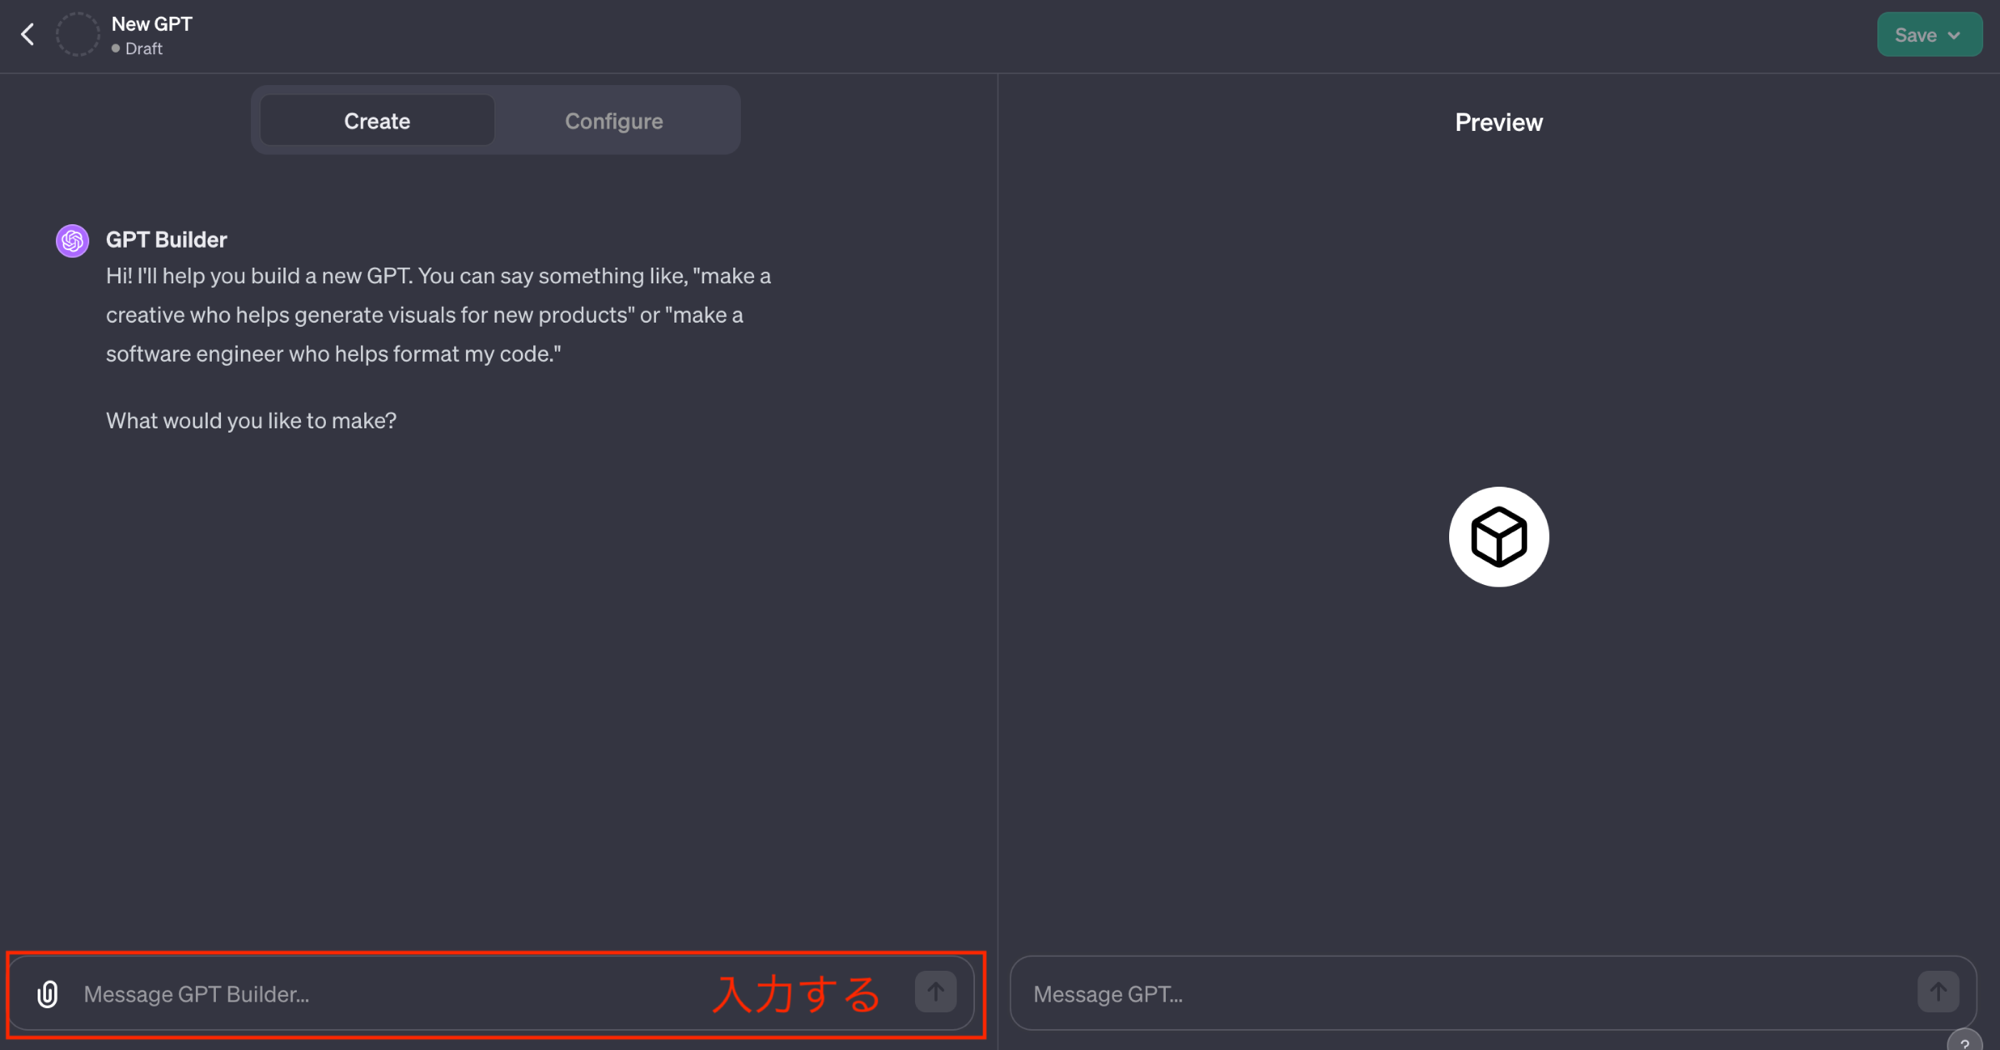Send the message to GPT Builder

(x=936, y=992)
